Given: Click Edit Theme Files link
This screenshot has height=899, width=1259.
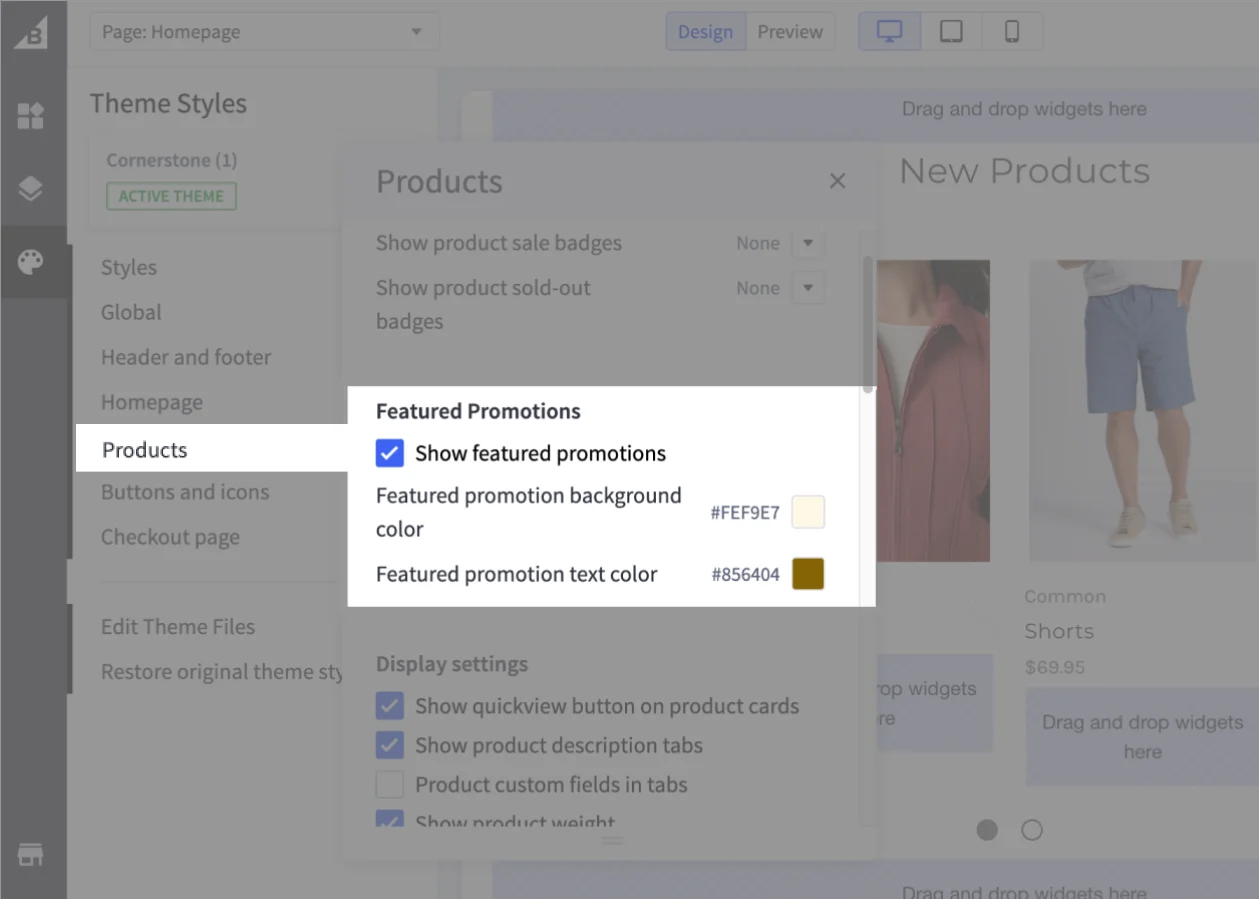Looking at the screenshot, I should 178,627.
